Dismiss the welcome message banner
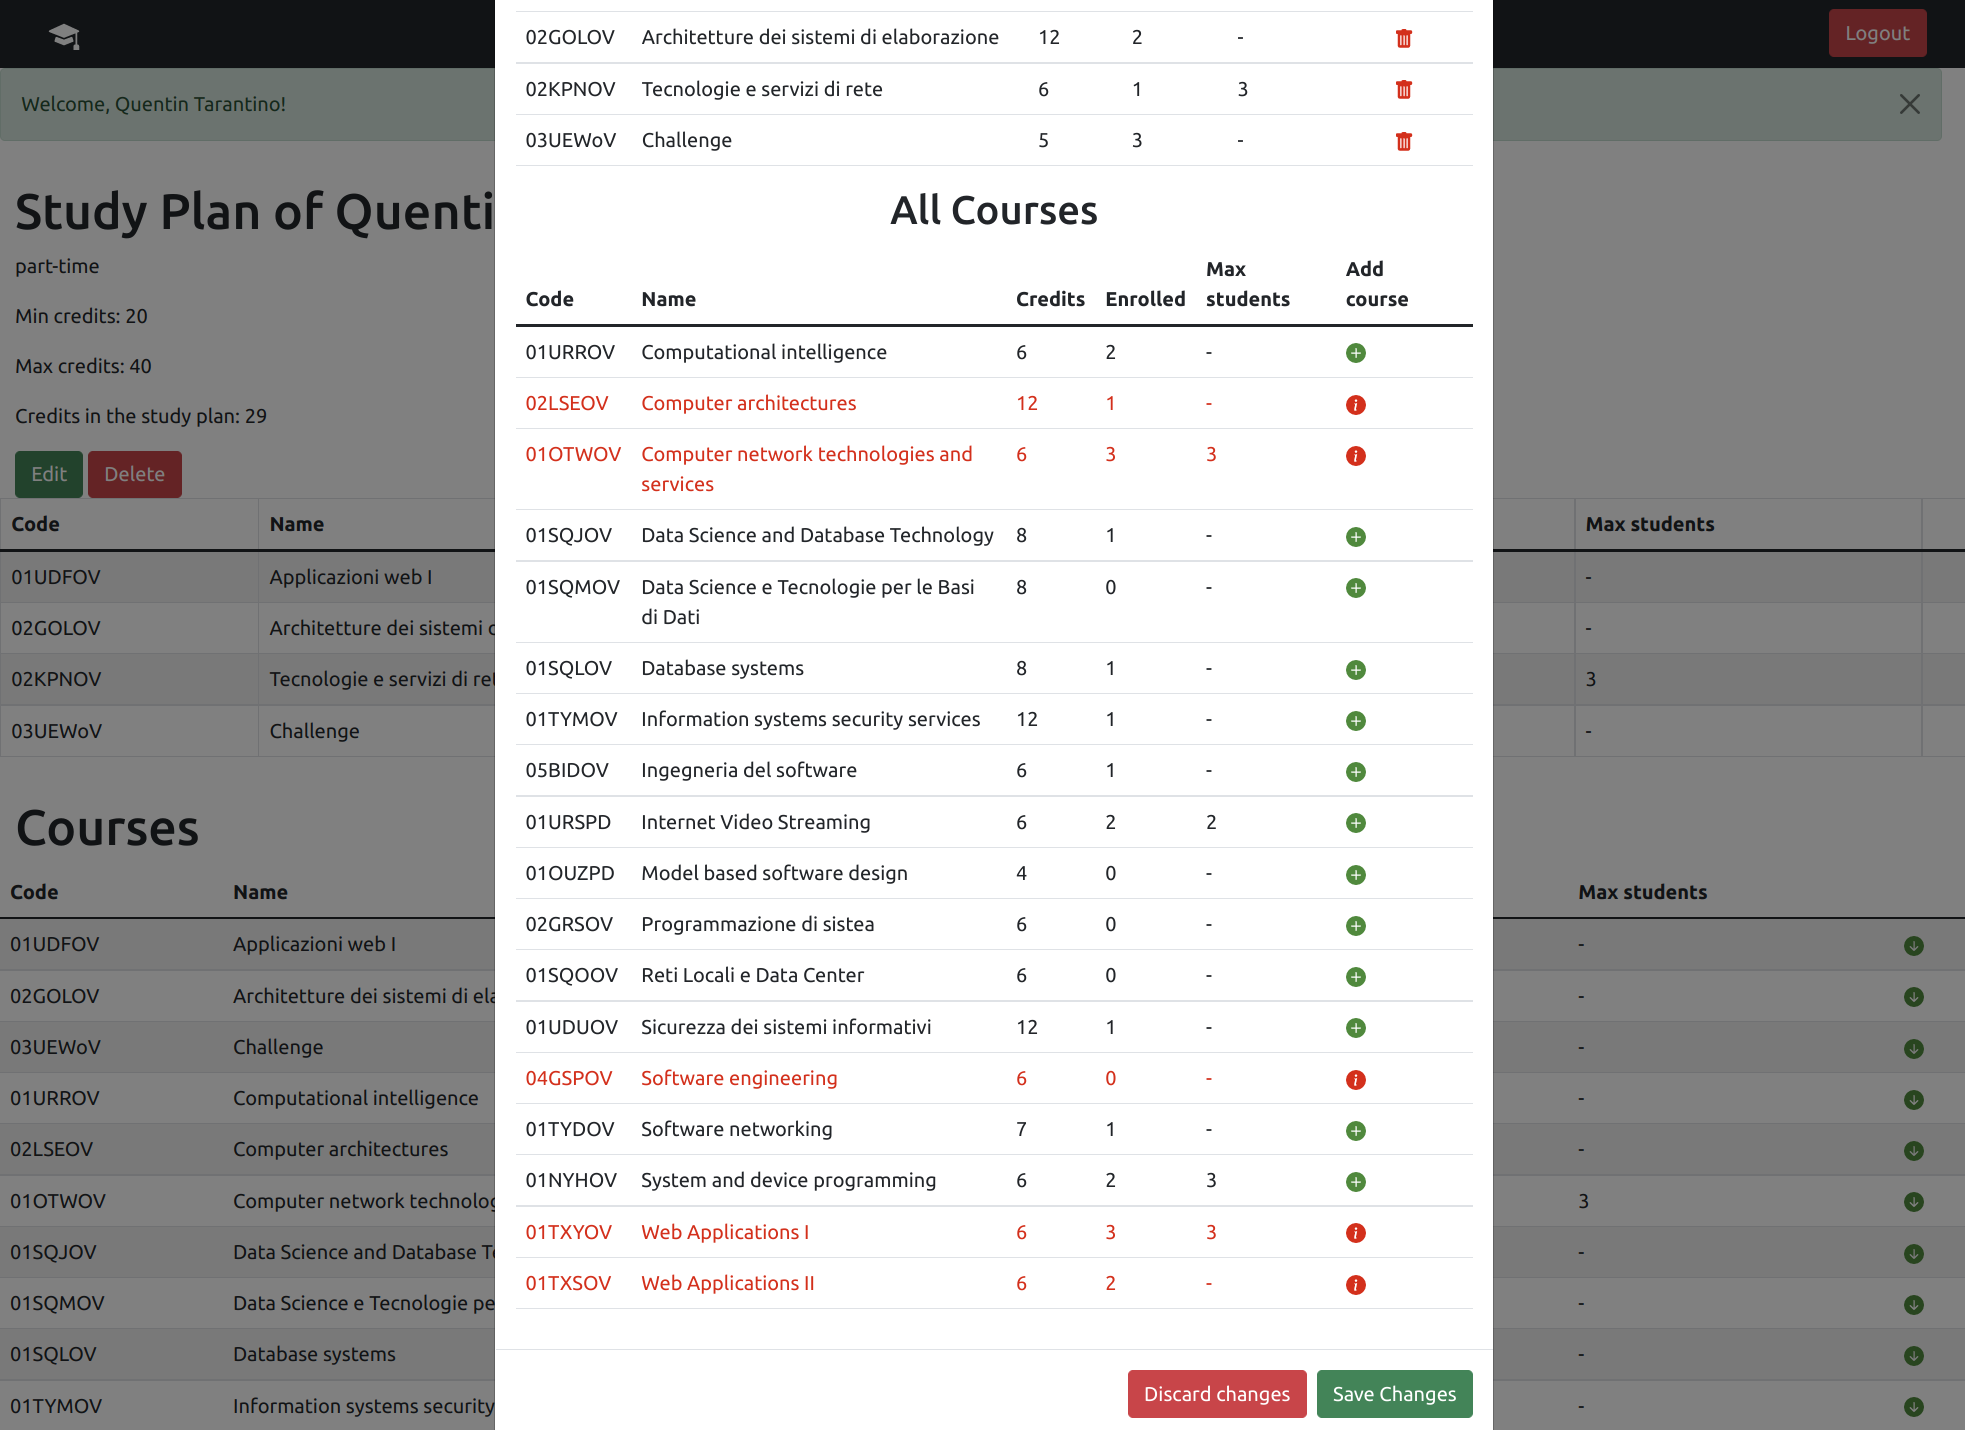 point(1909,104)
